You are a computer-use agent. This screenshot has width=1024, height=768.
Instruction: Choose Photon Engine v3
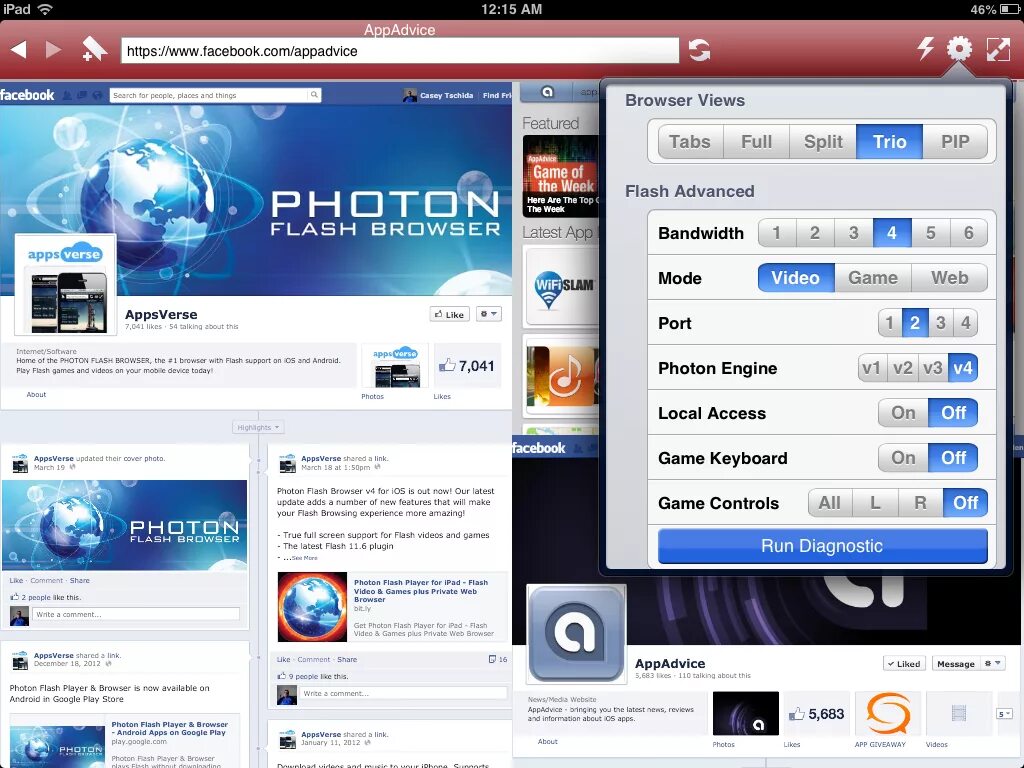[x=933, y=368]
